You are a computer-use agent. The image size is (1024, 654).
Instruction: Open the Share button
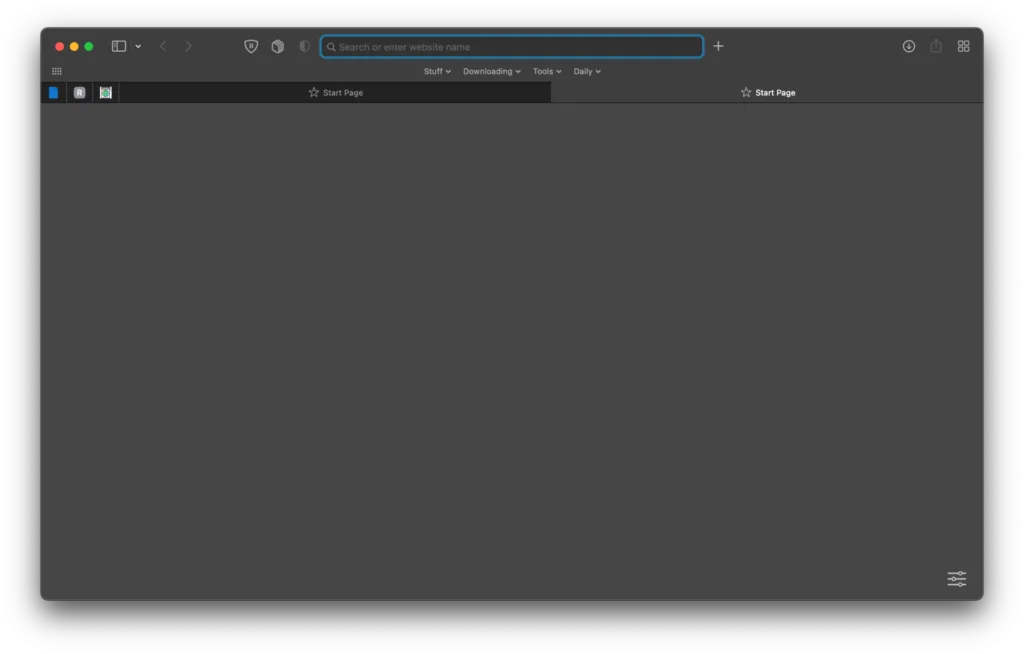tap(936, 46)
